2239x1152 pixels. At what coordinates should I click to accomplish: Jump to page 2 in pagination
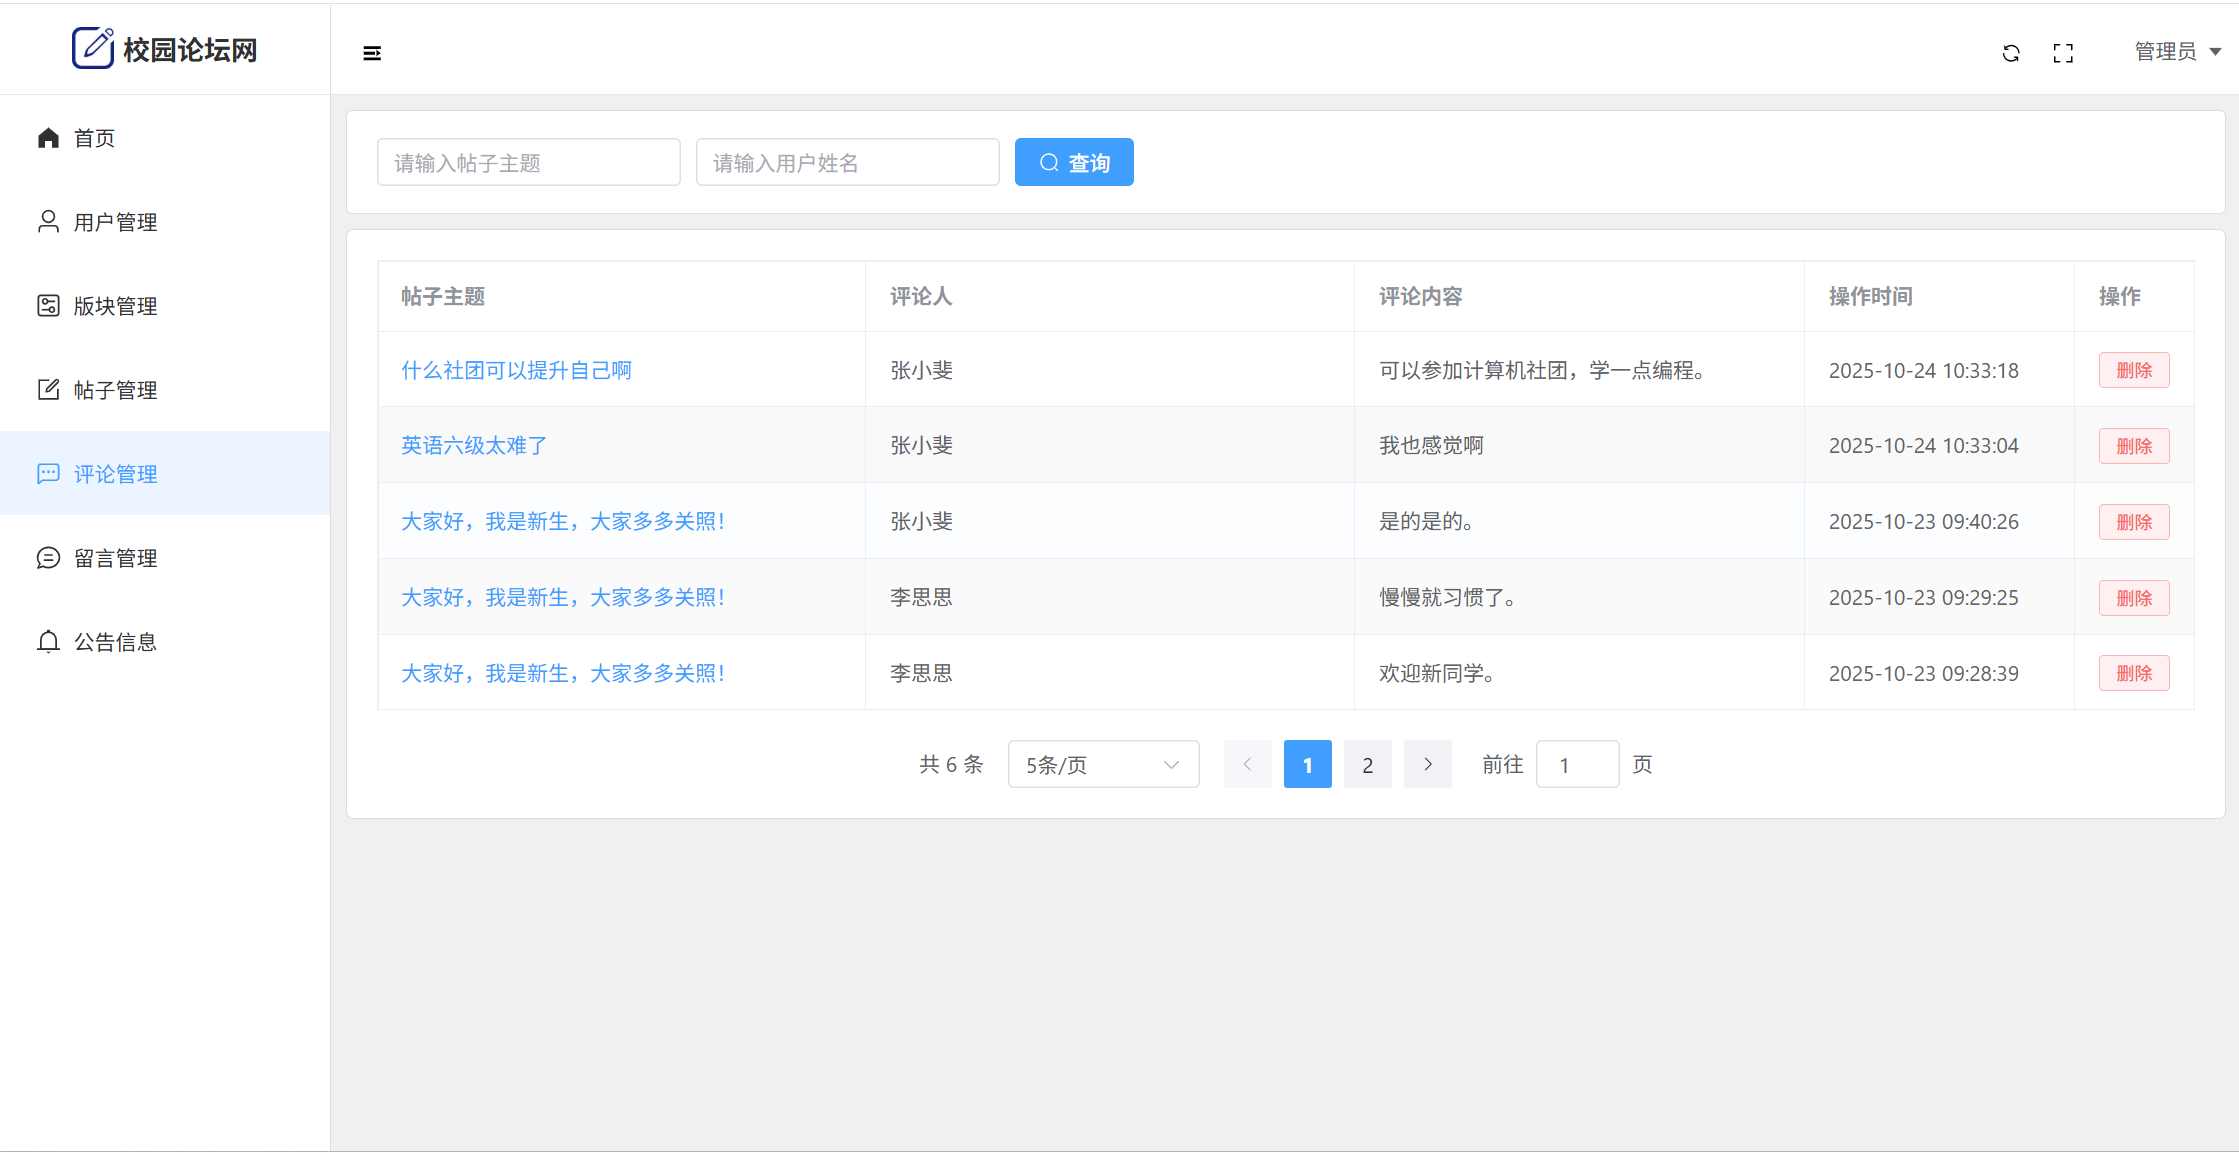[1367, 765]
